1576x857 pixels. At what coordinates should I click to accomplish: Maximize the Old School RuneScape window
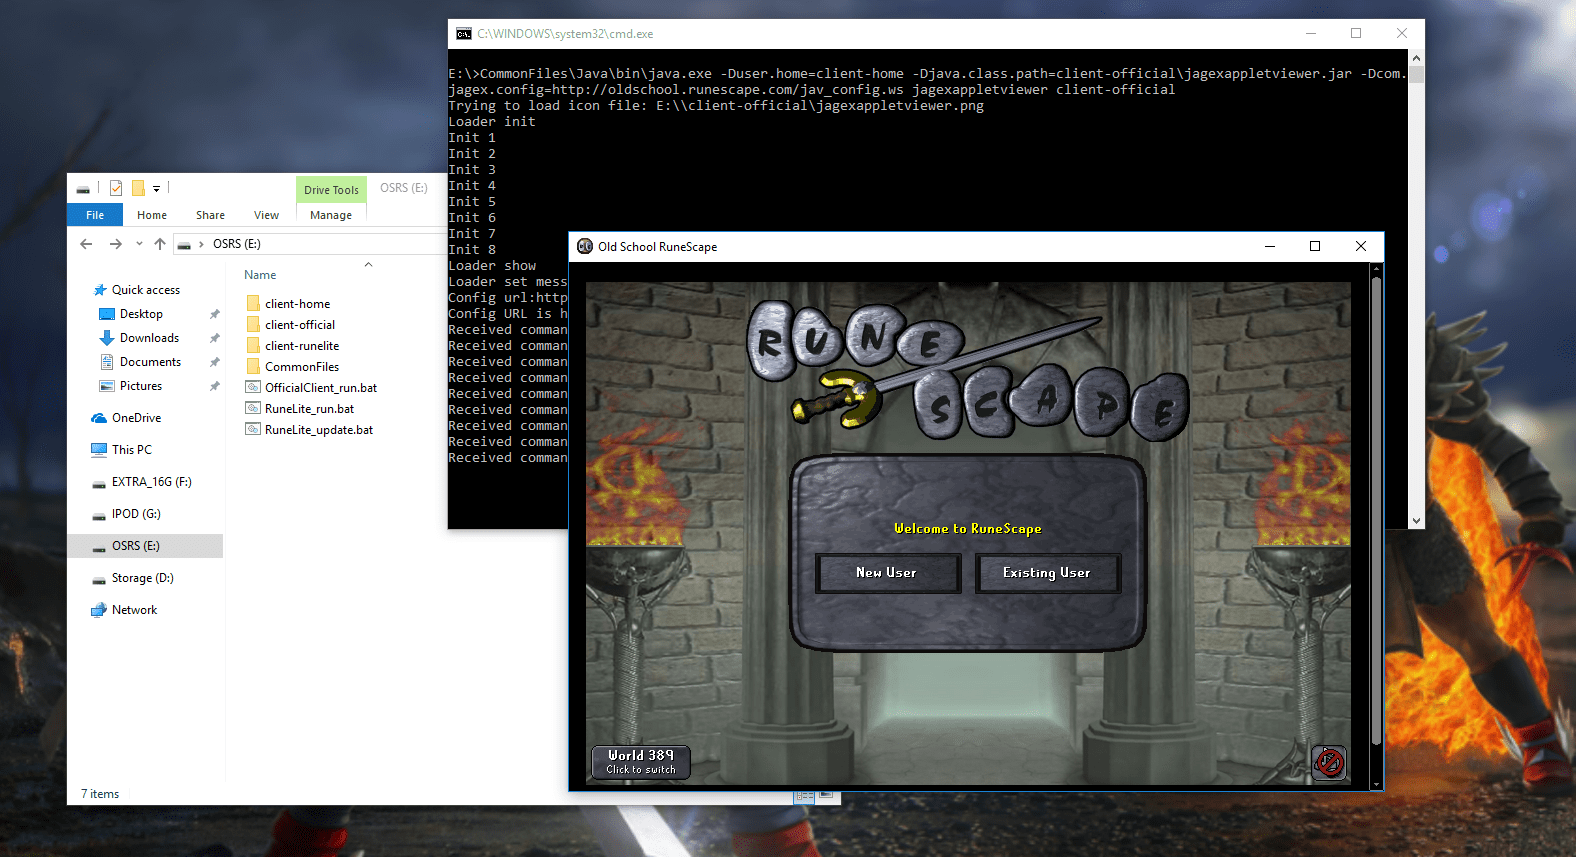pyautogui.click(x=1315, y=246)
